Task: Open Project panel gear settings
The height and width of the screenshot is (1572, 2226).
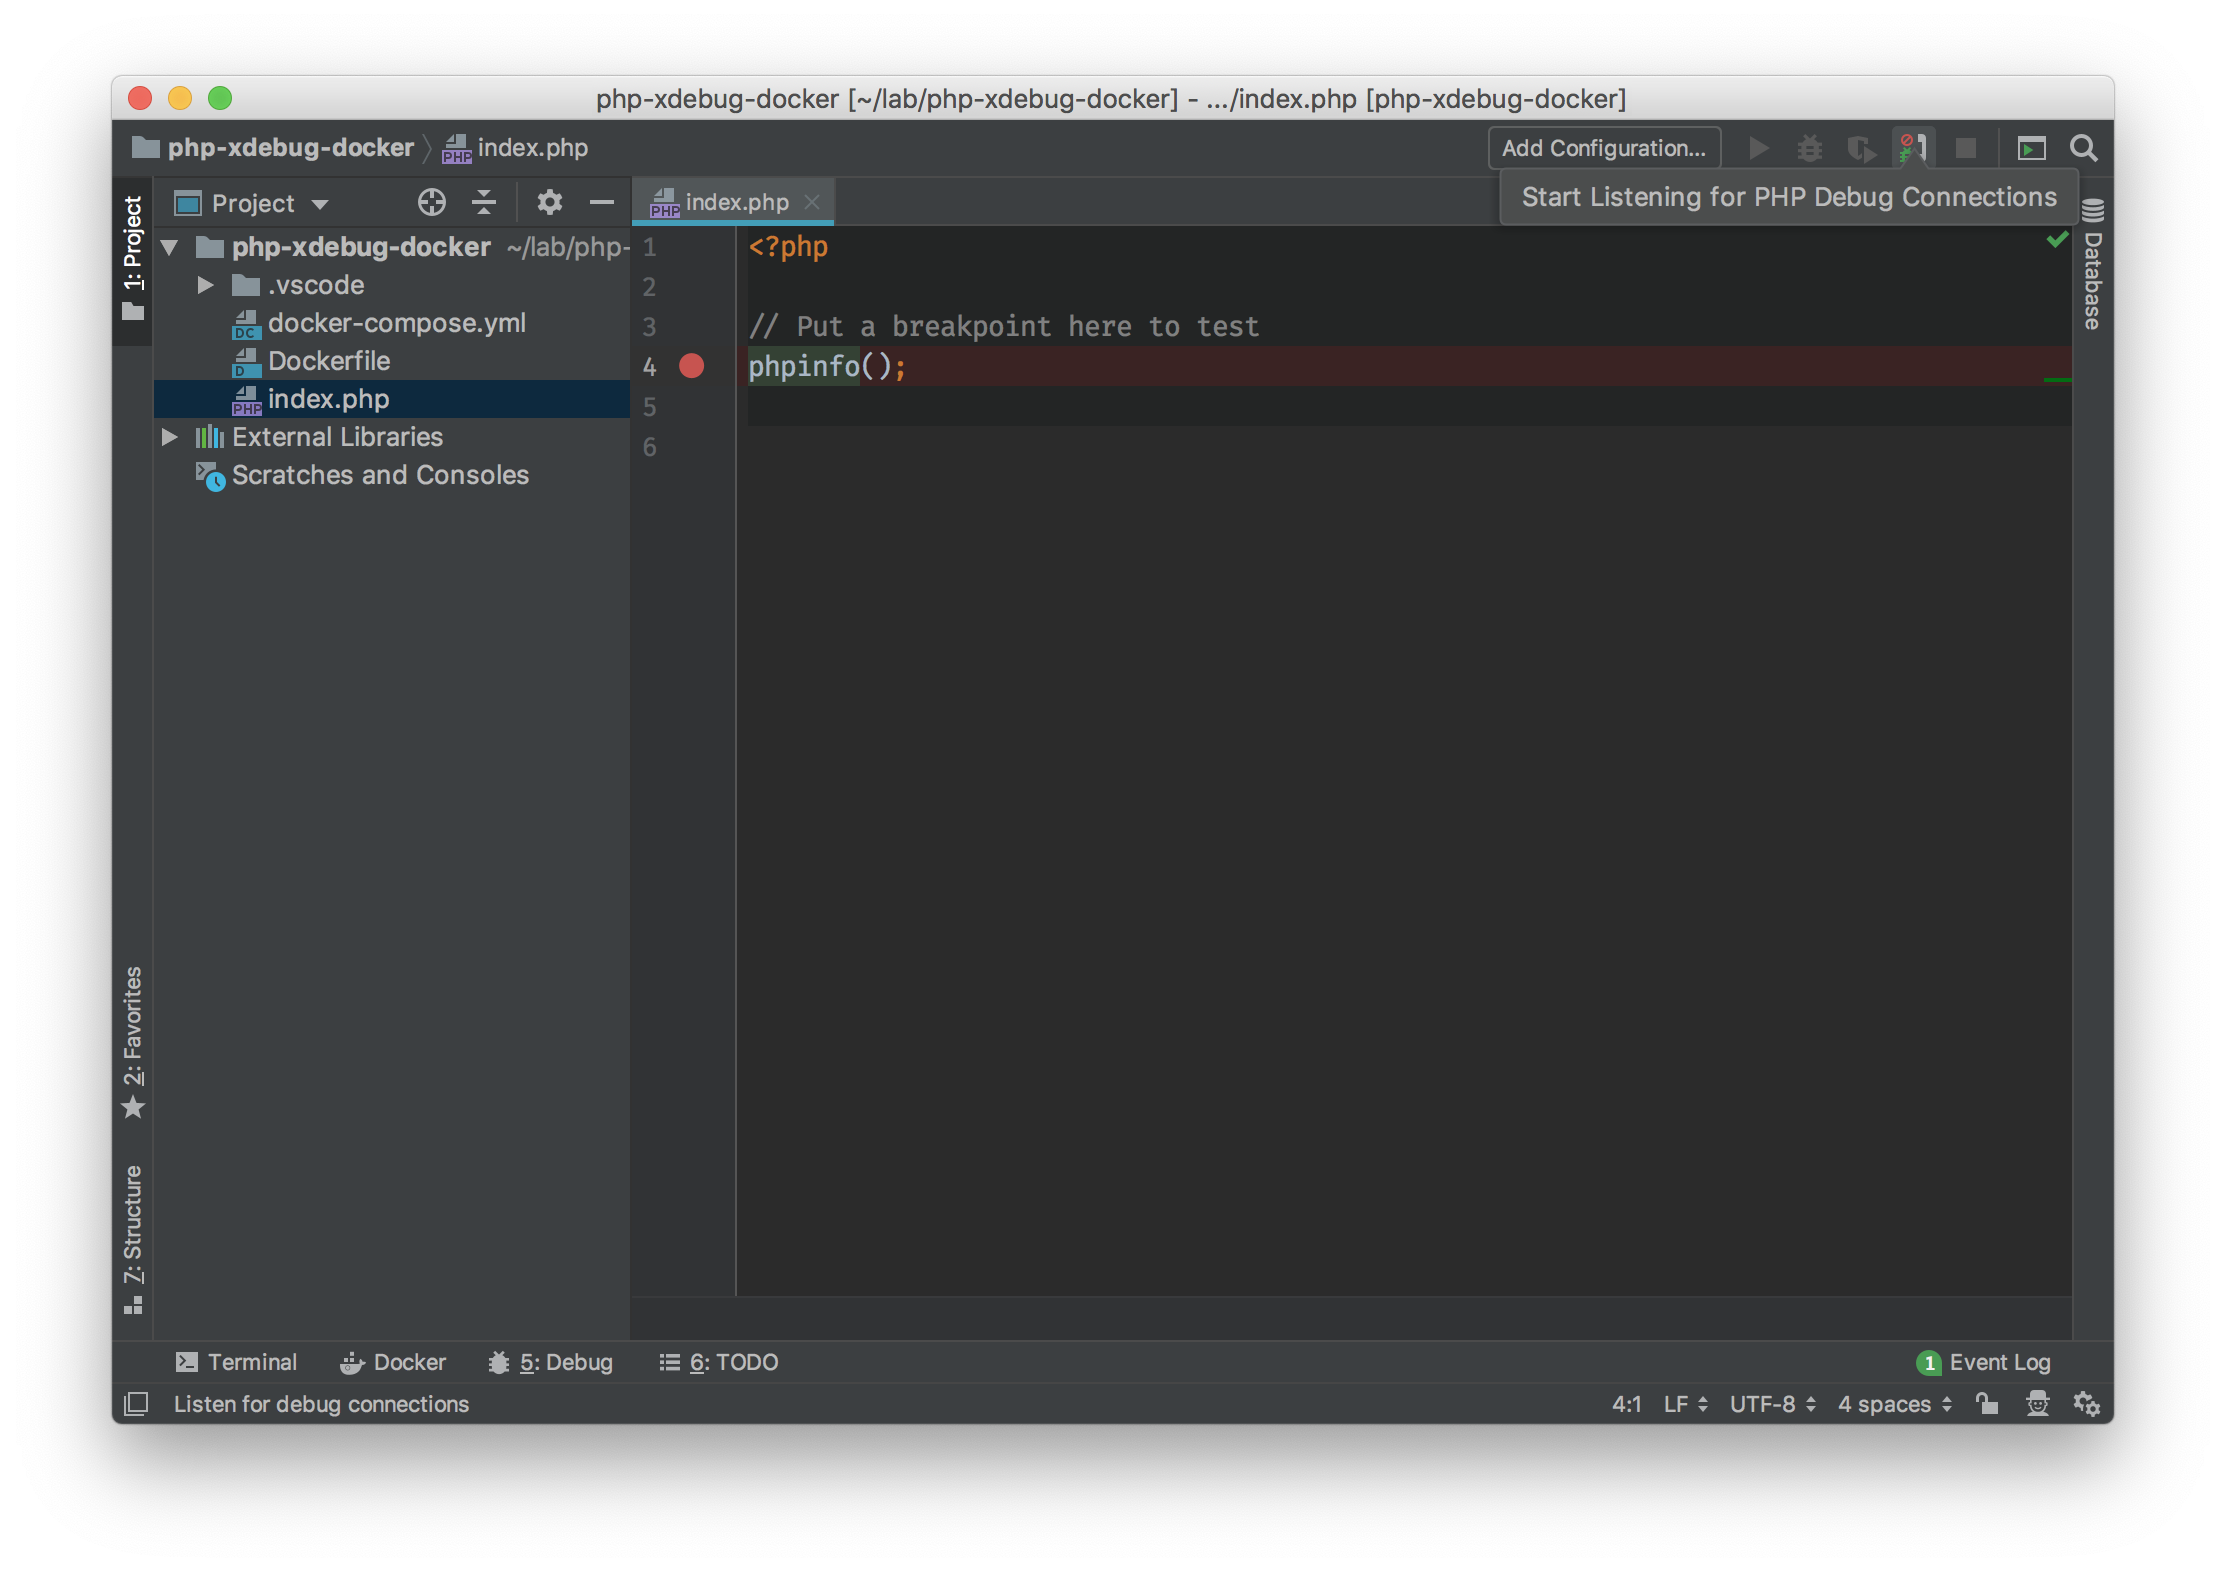Action: 549,203
